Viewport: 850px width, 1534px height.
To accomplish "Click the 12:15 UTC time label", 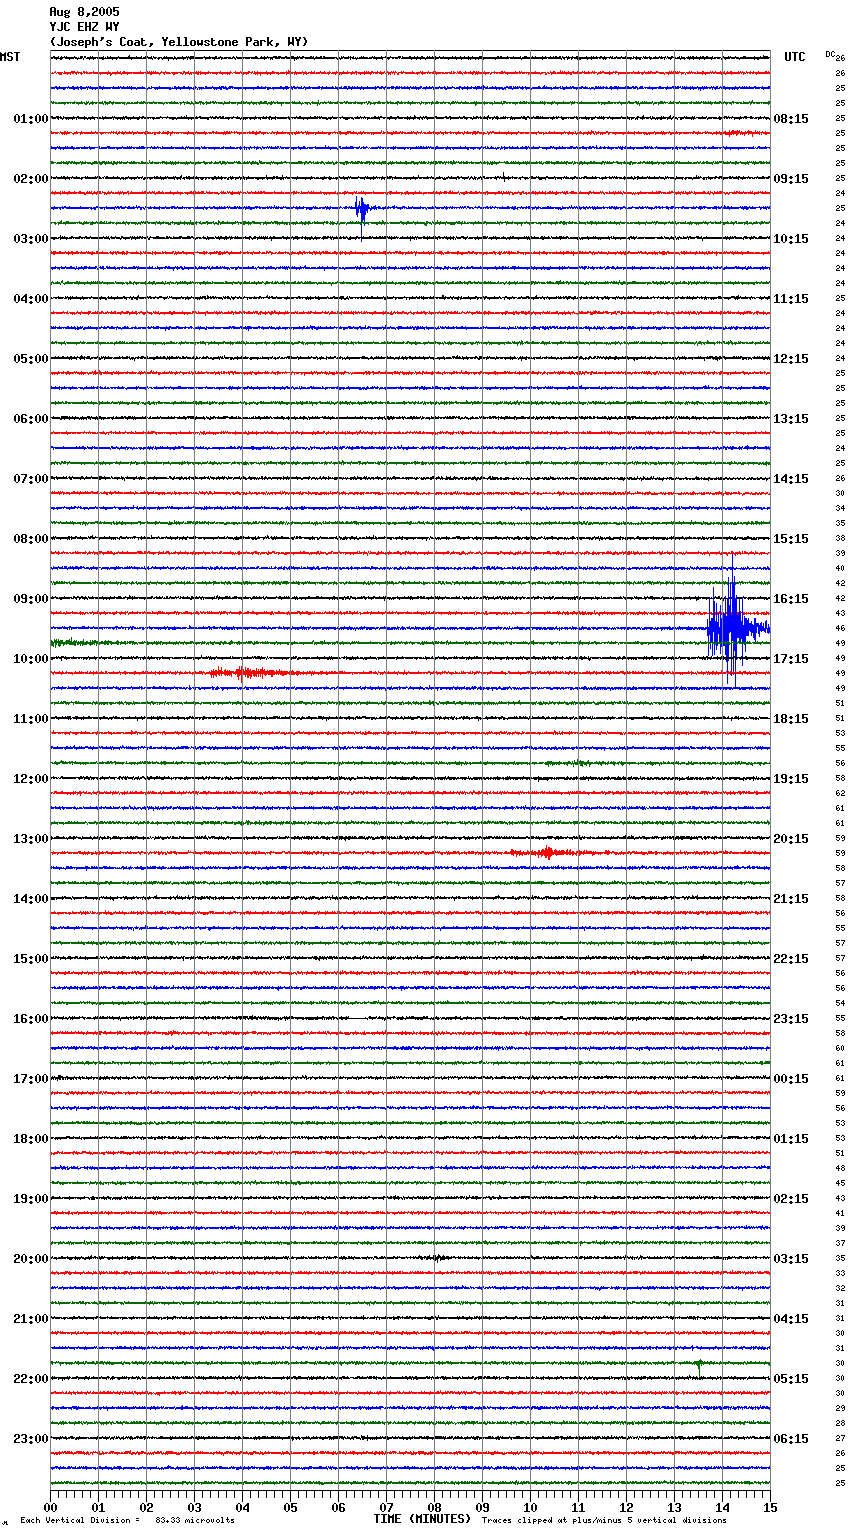I will click(791, 359).
